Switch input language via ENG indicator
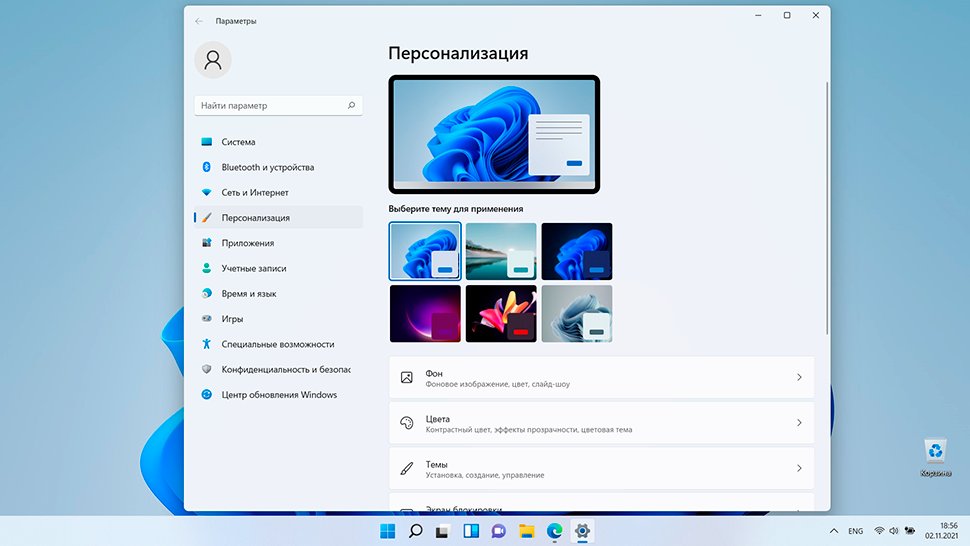This screenshot has width=970, height=546. tap(856, 531)
